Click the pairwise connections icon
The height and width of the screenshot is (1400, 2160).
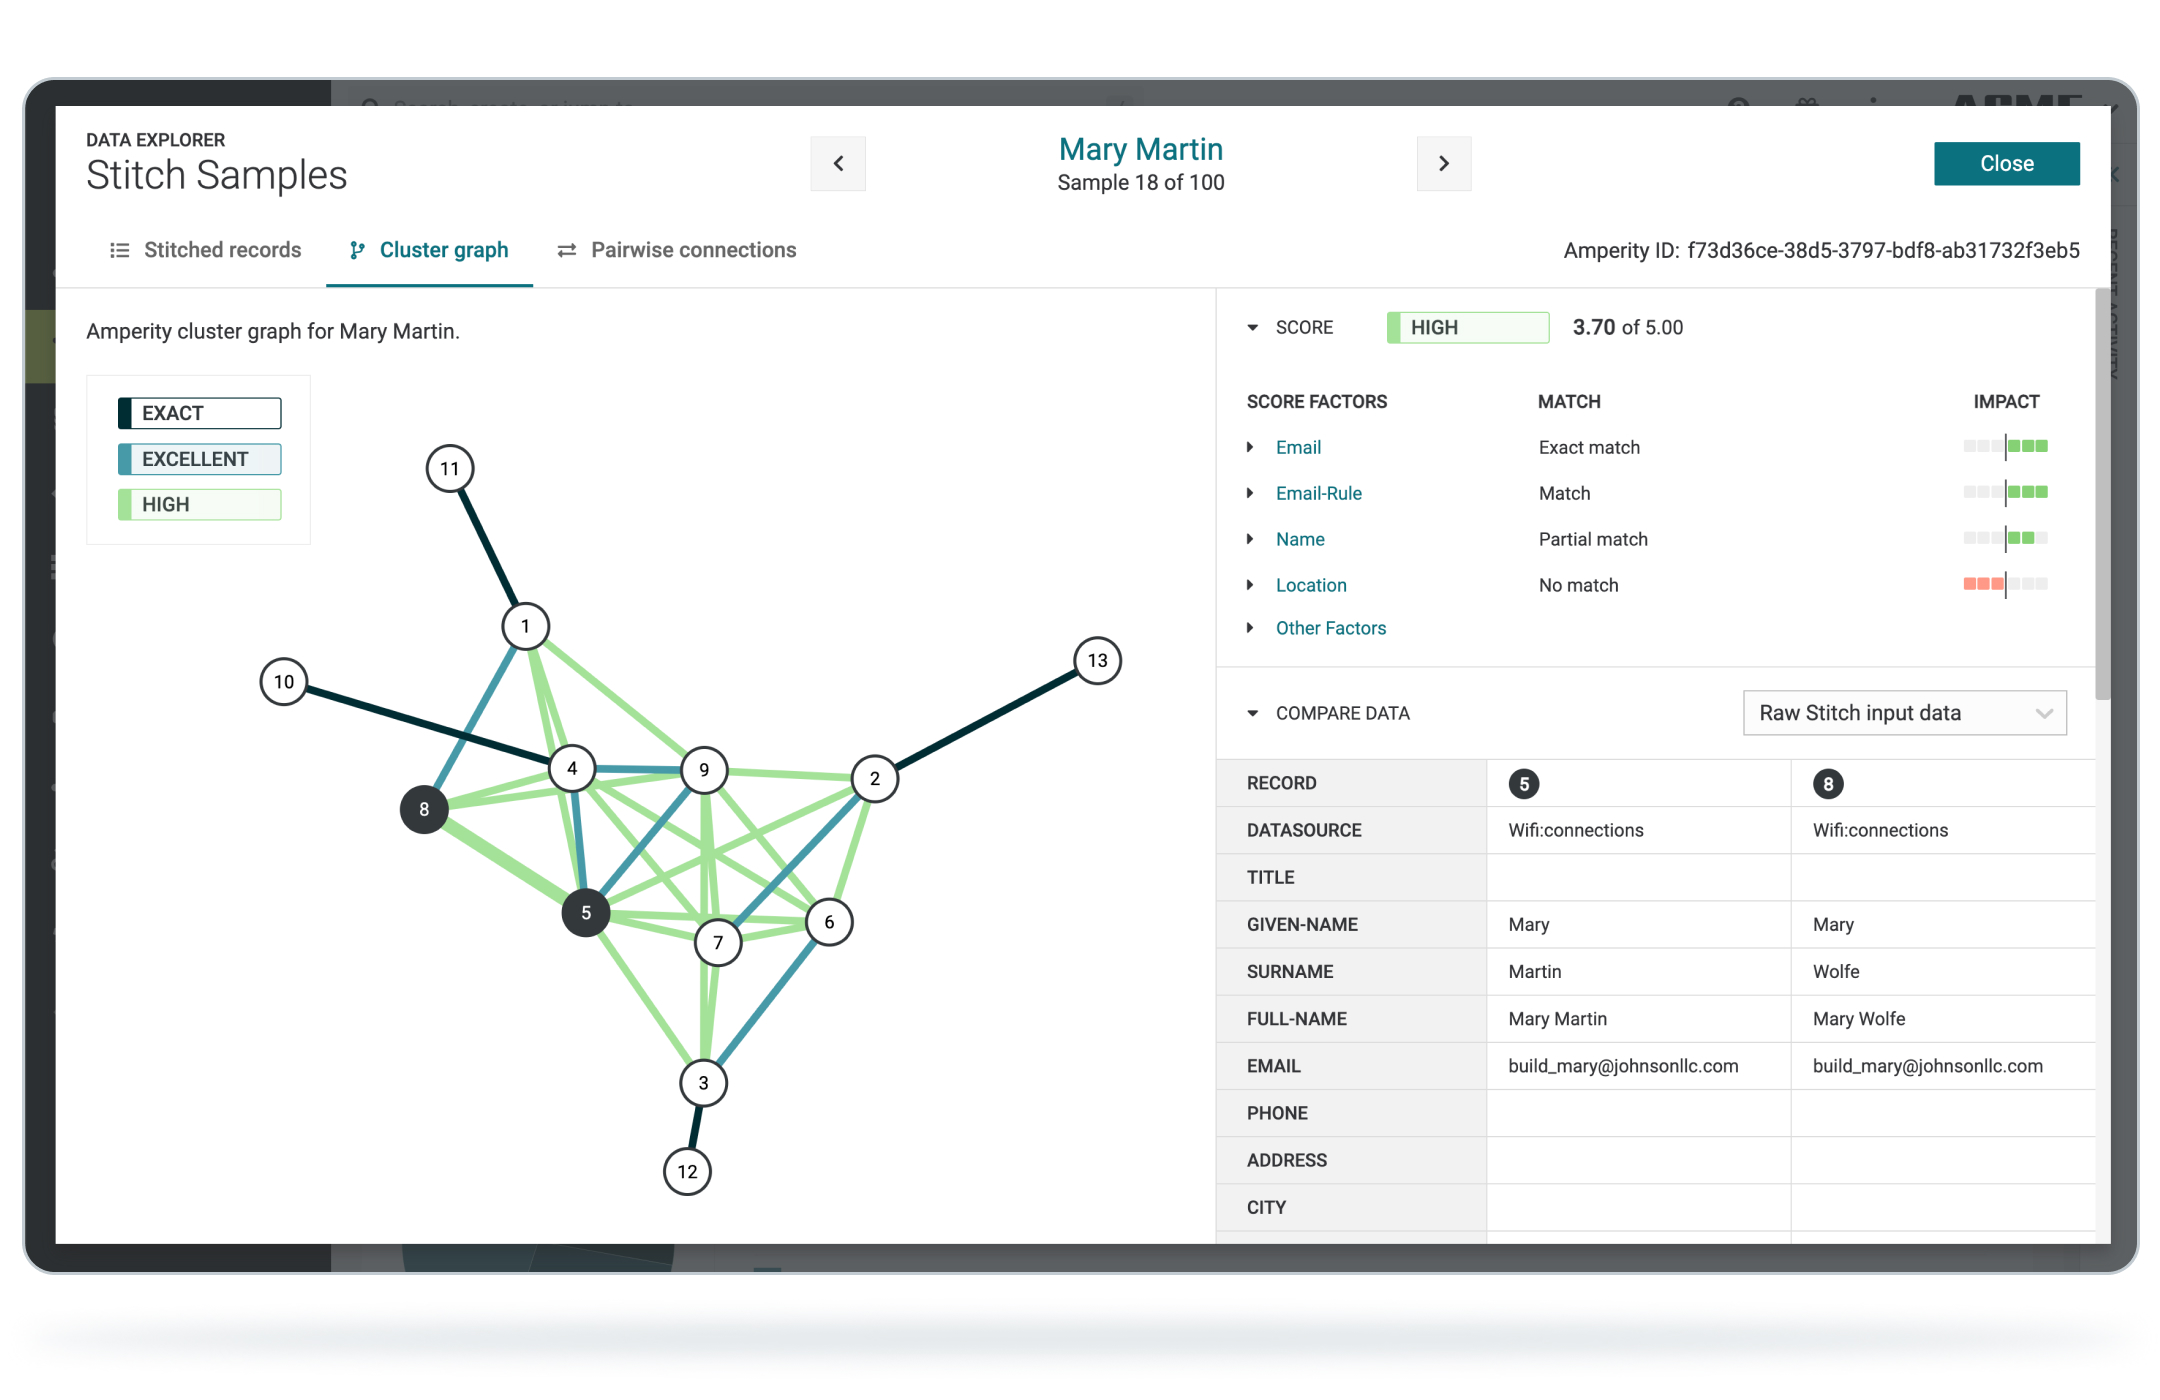pos(567,249)
